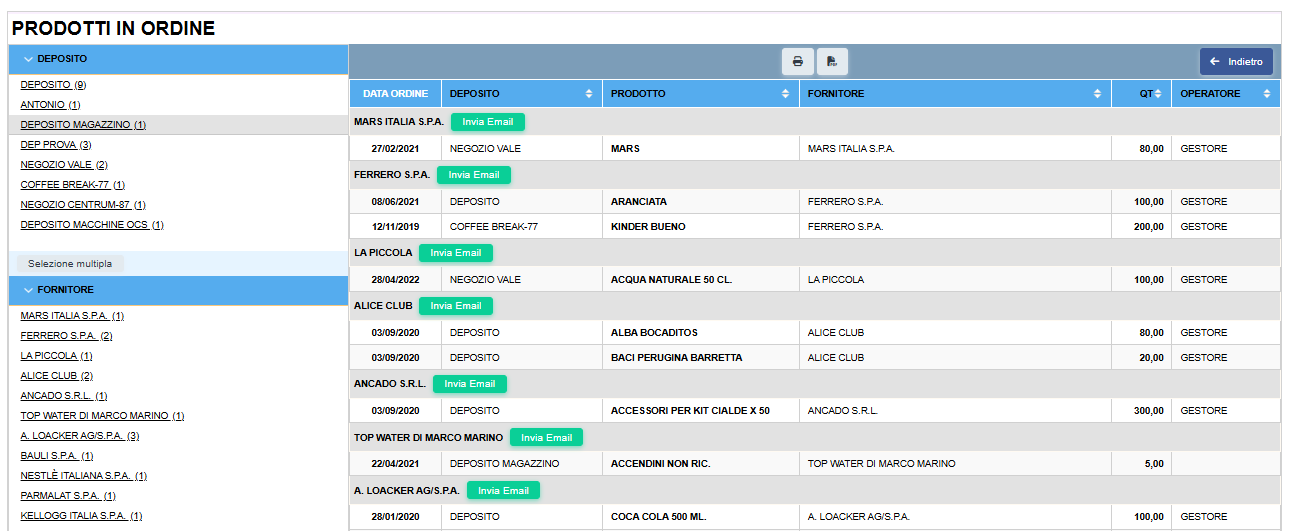Click quantity 5,00 in ACCENDINI row
Screen dimensions: 1293x531
click(x=1153, y=464)
